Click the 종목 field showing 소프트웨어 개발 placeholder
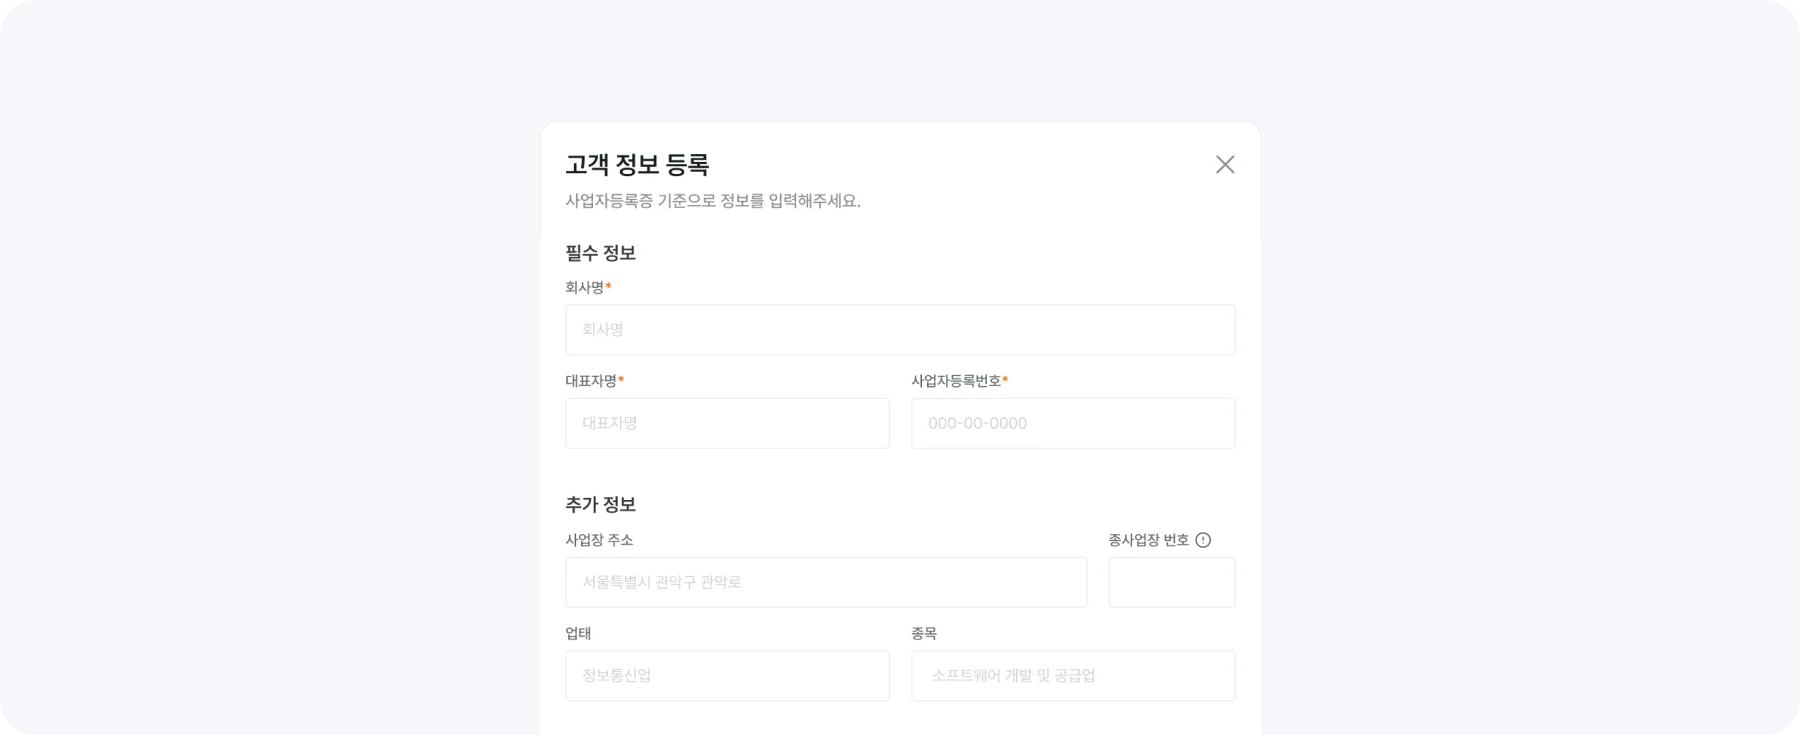The width and height of the screenshot is (1800, 735). coord(1073,675)
